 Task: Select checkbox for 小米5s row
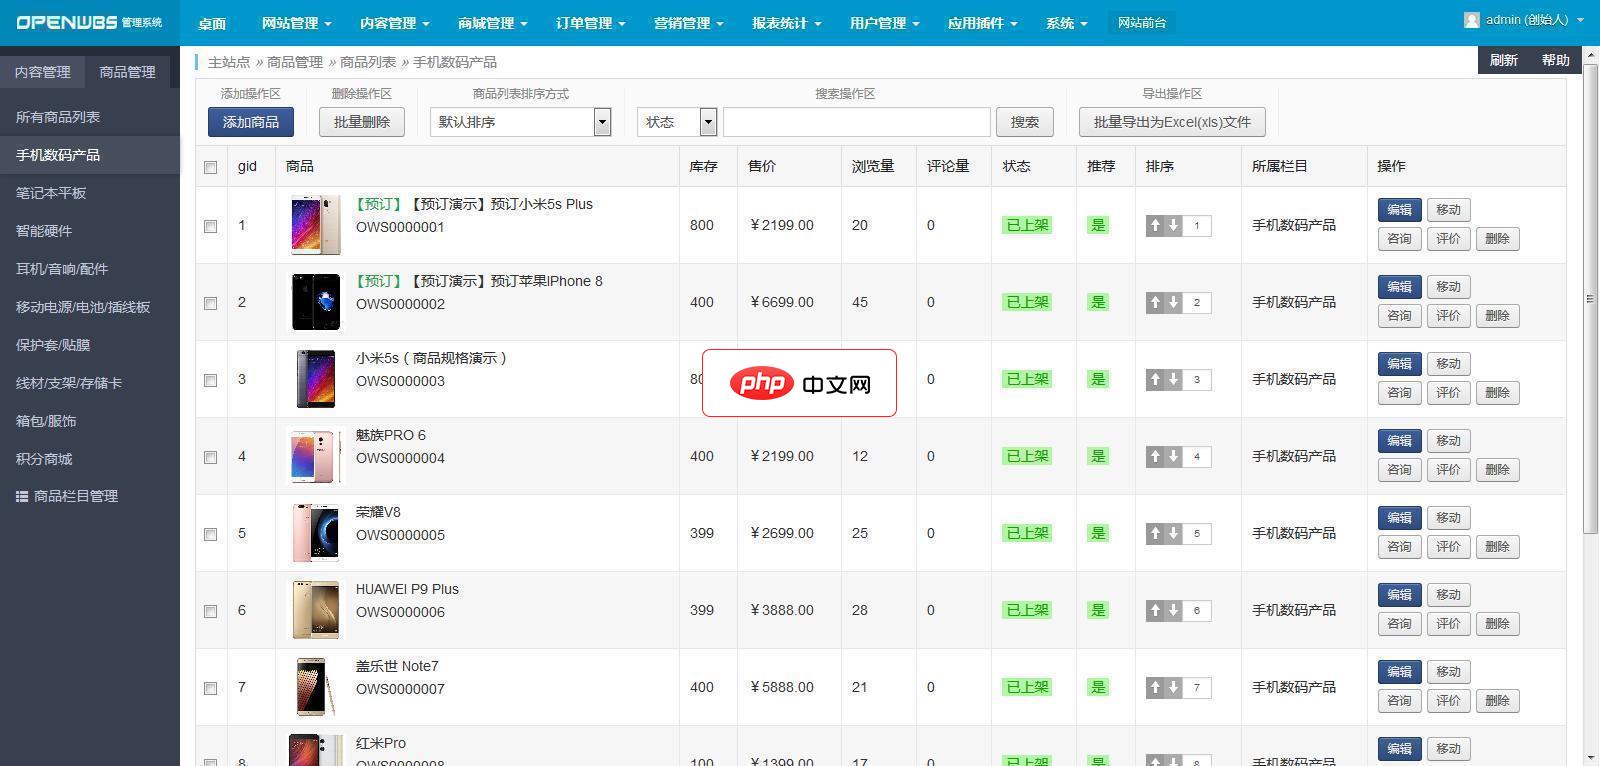coord(210,380)
